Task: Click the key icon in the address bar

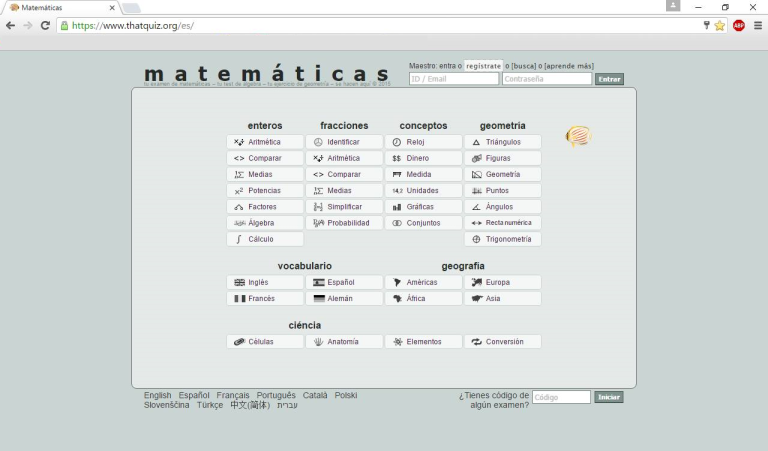Action: [x=706, y=25]
